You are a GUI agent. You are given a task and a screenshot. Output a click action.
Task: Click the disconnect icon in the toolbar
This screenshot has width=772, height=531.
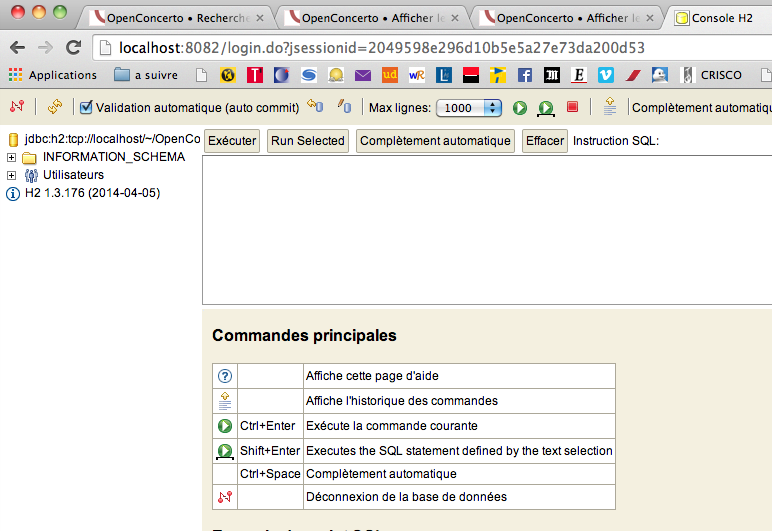click(16, 108)
